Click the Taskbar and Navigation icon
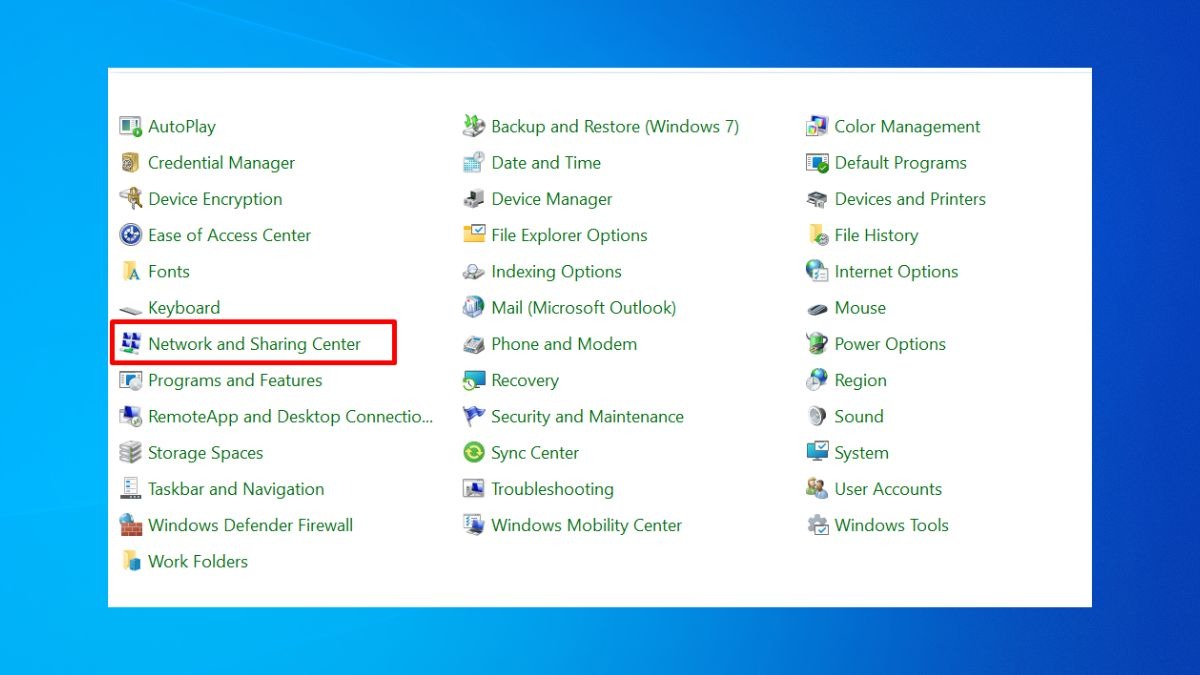 [131, 489]
